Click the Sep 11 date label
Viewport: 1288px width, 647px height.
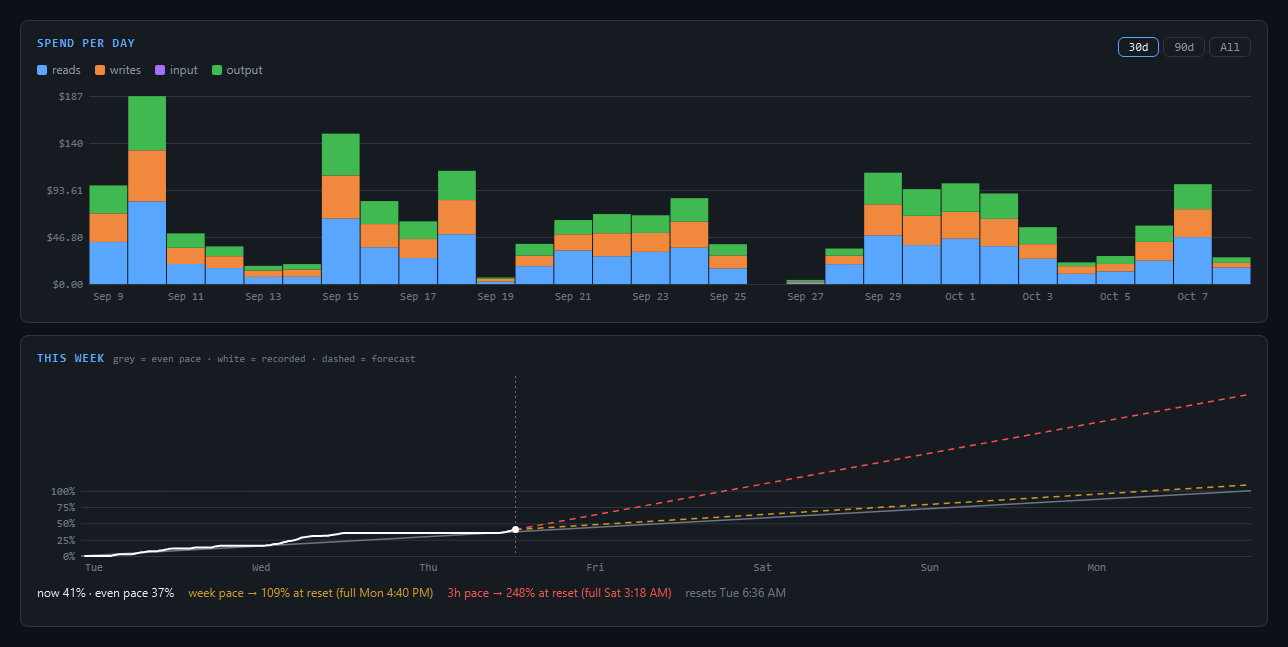(186, 297)
